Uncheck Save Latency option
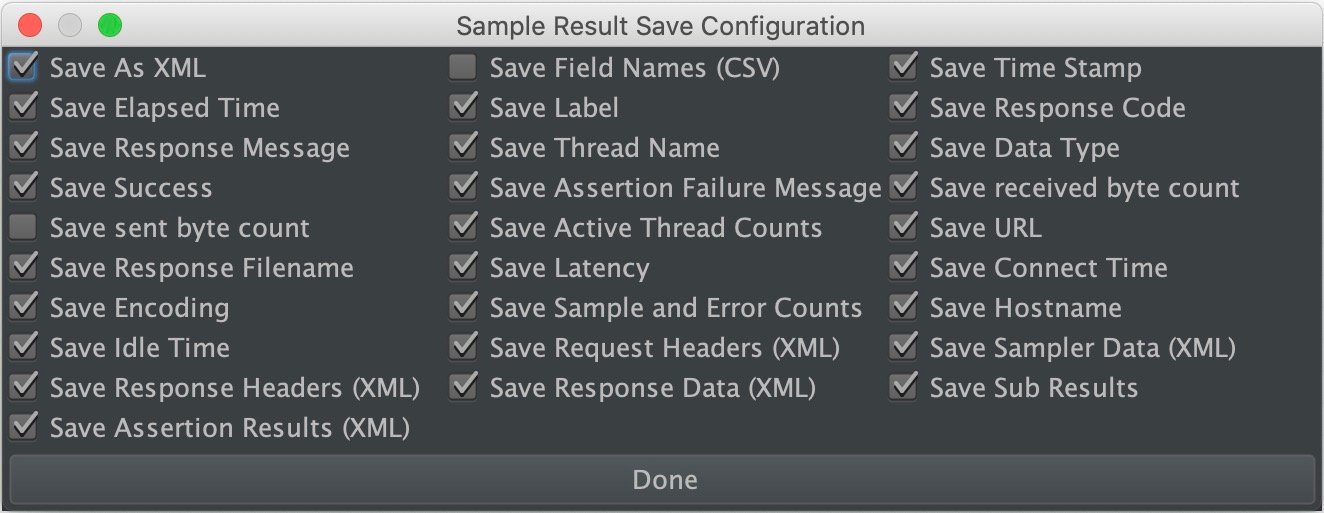The height and width of the screenshot is (513, 1324). pyautogui.click(x=463, y=268)
